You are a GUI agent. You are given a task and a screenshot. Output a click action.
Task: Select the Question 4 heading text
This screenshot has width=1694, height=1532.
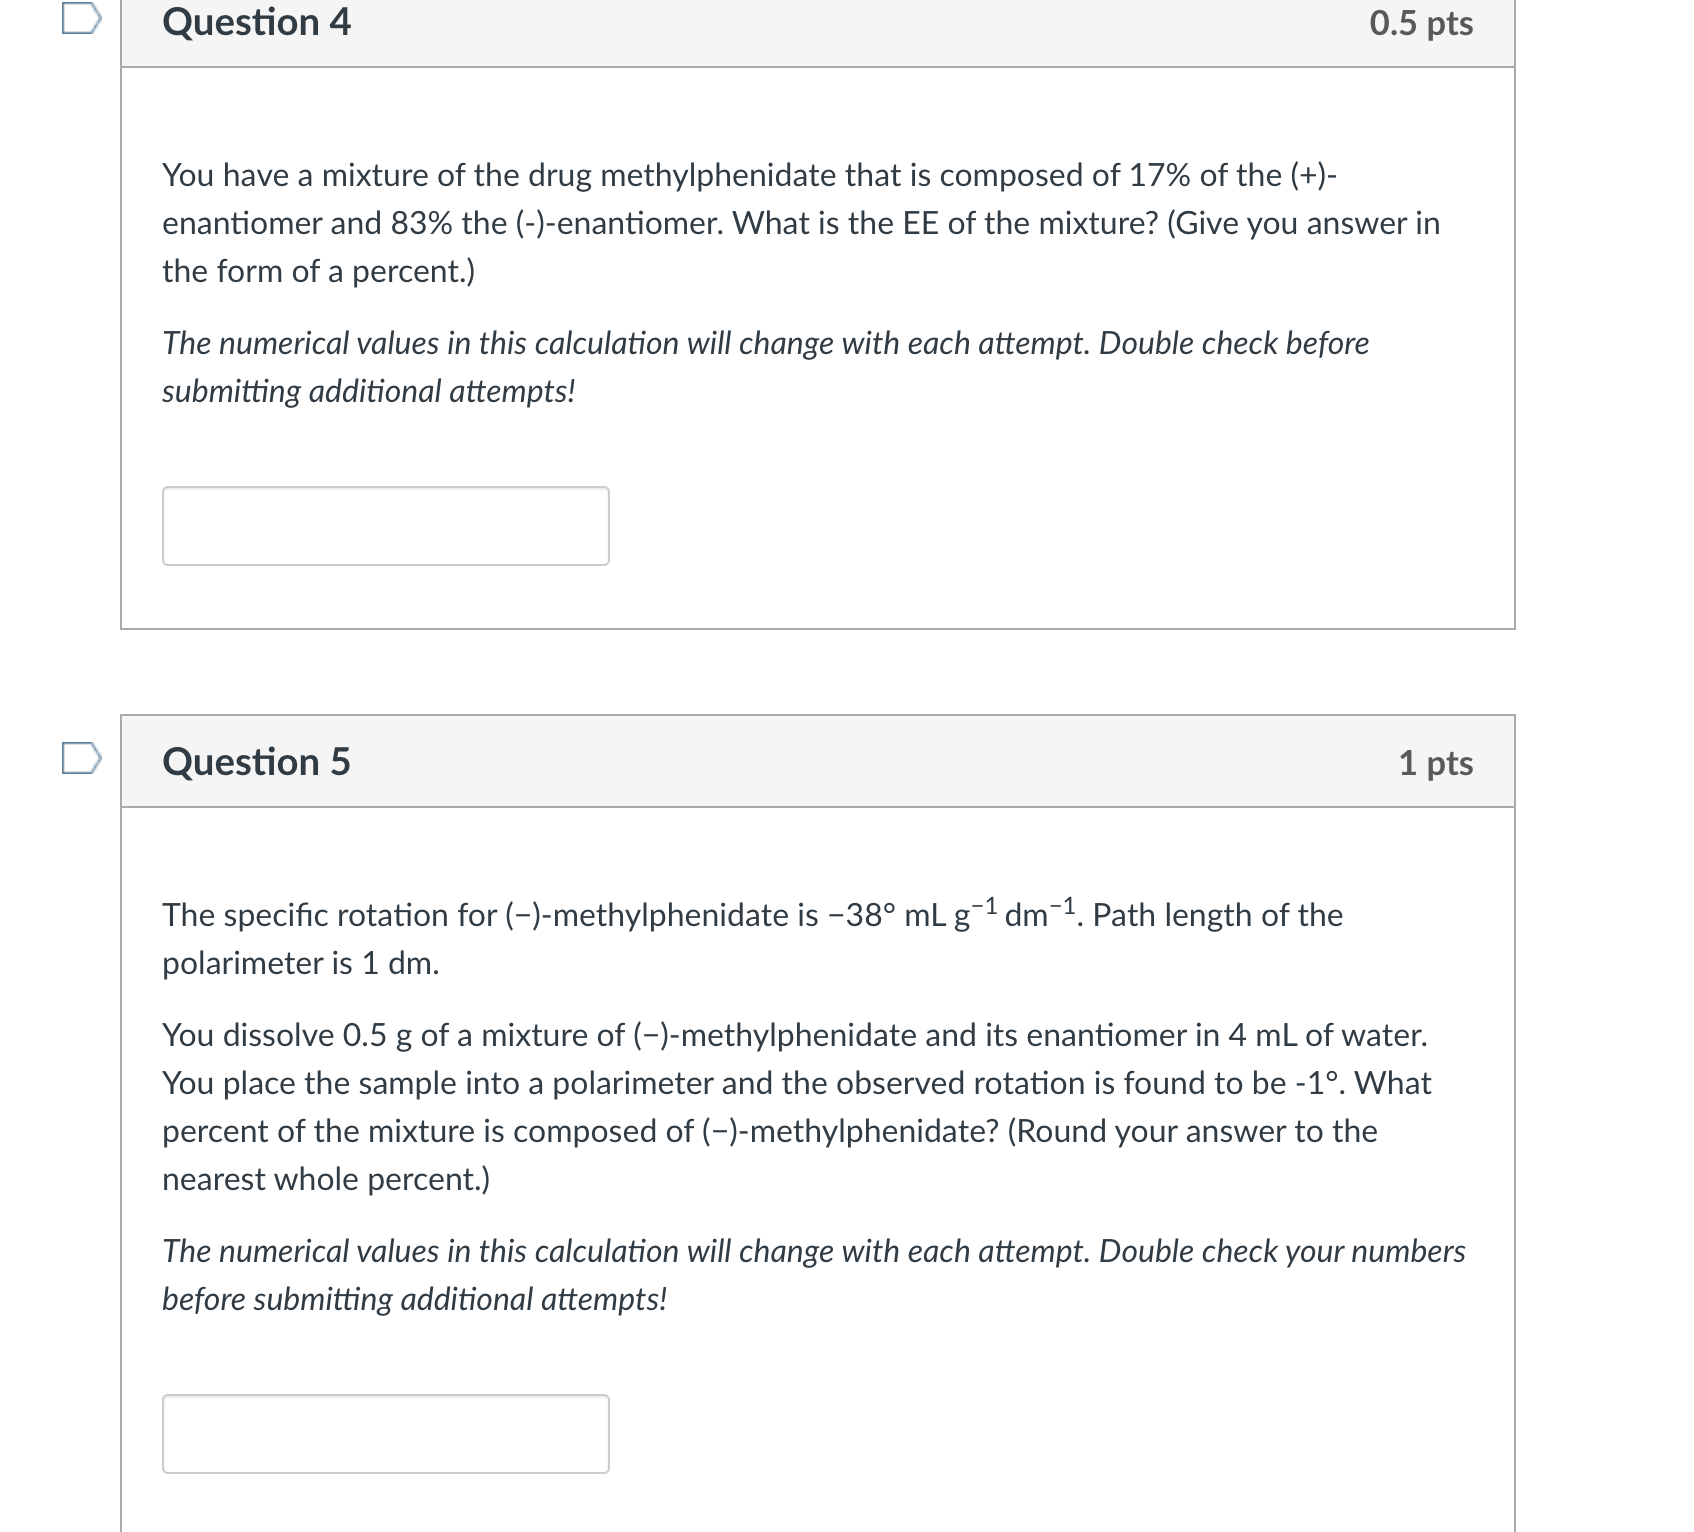pyautogui.click(x=256, y=22)
